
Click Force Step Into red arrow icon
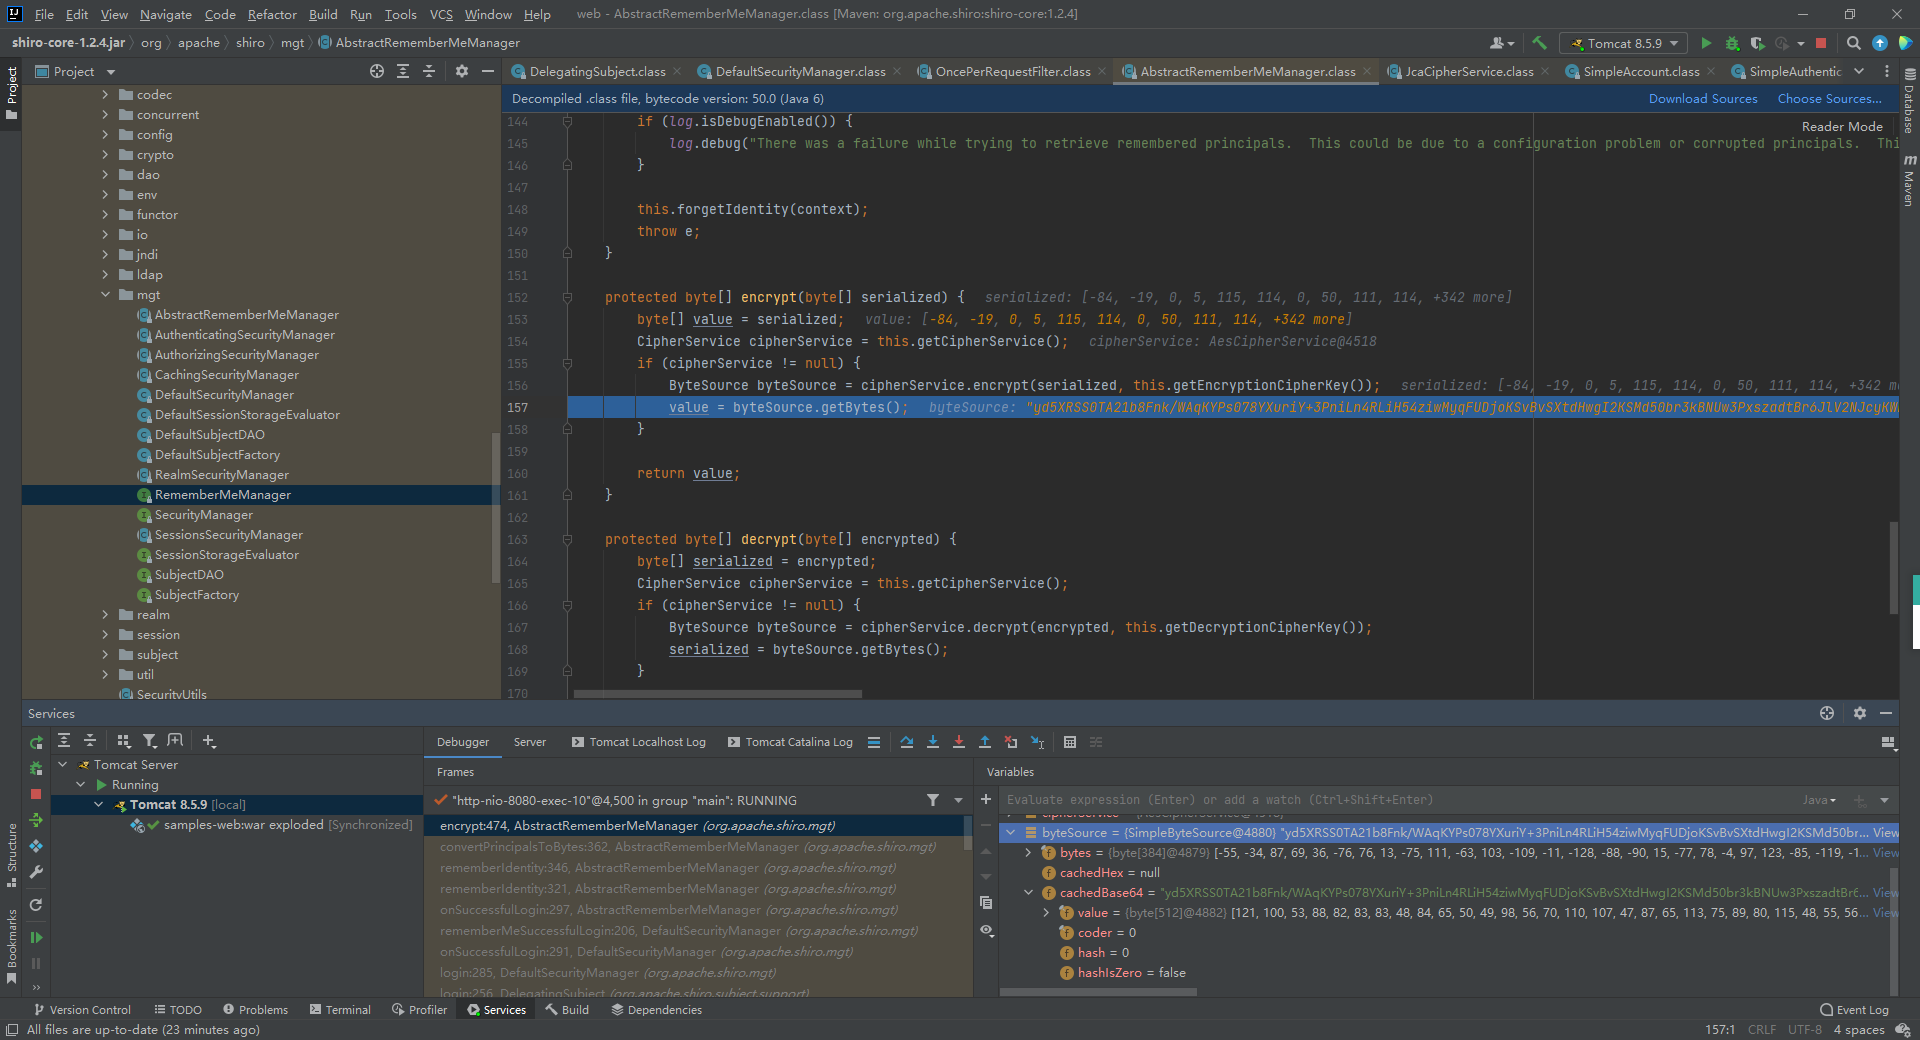pyautogui.click(x=959, y=742)
